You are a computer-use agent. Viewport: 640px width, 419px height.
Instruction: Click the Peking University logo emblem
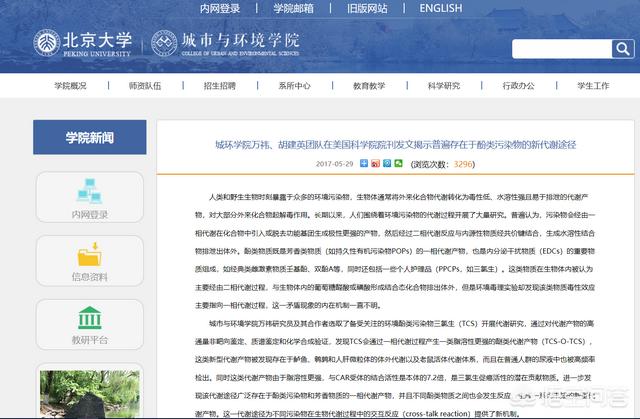[47, 43]
